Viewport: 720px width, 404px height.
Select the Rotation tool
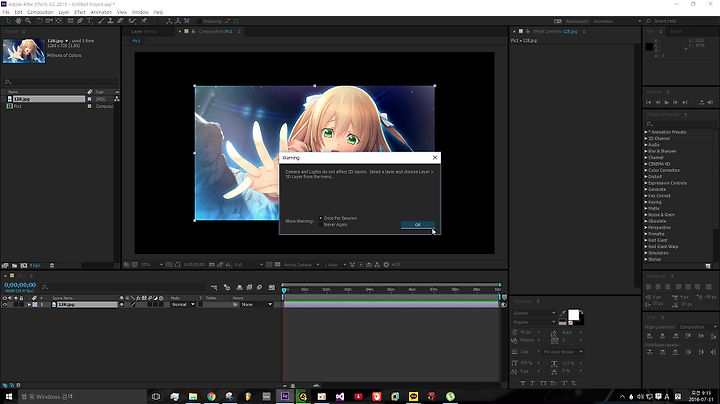click(x=39, y=21)
